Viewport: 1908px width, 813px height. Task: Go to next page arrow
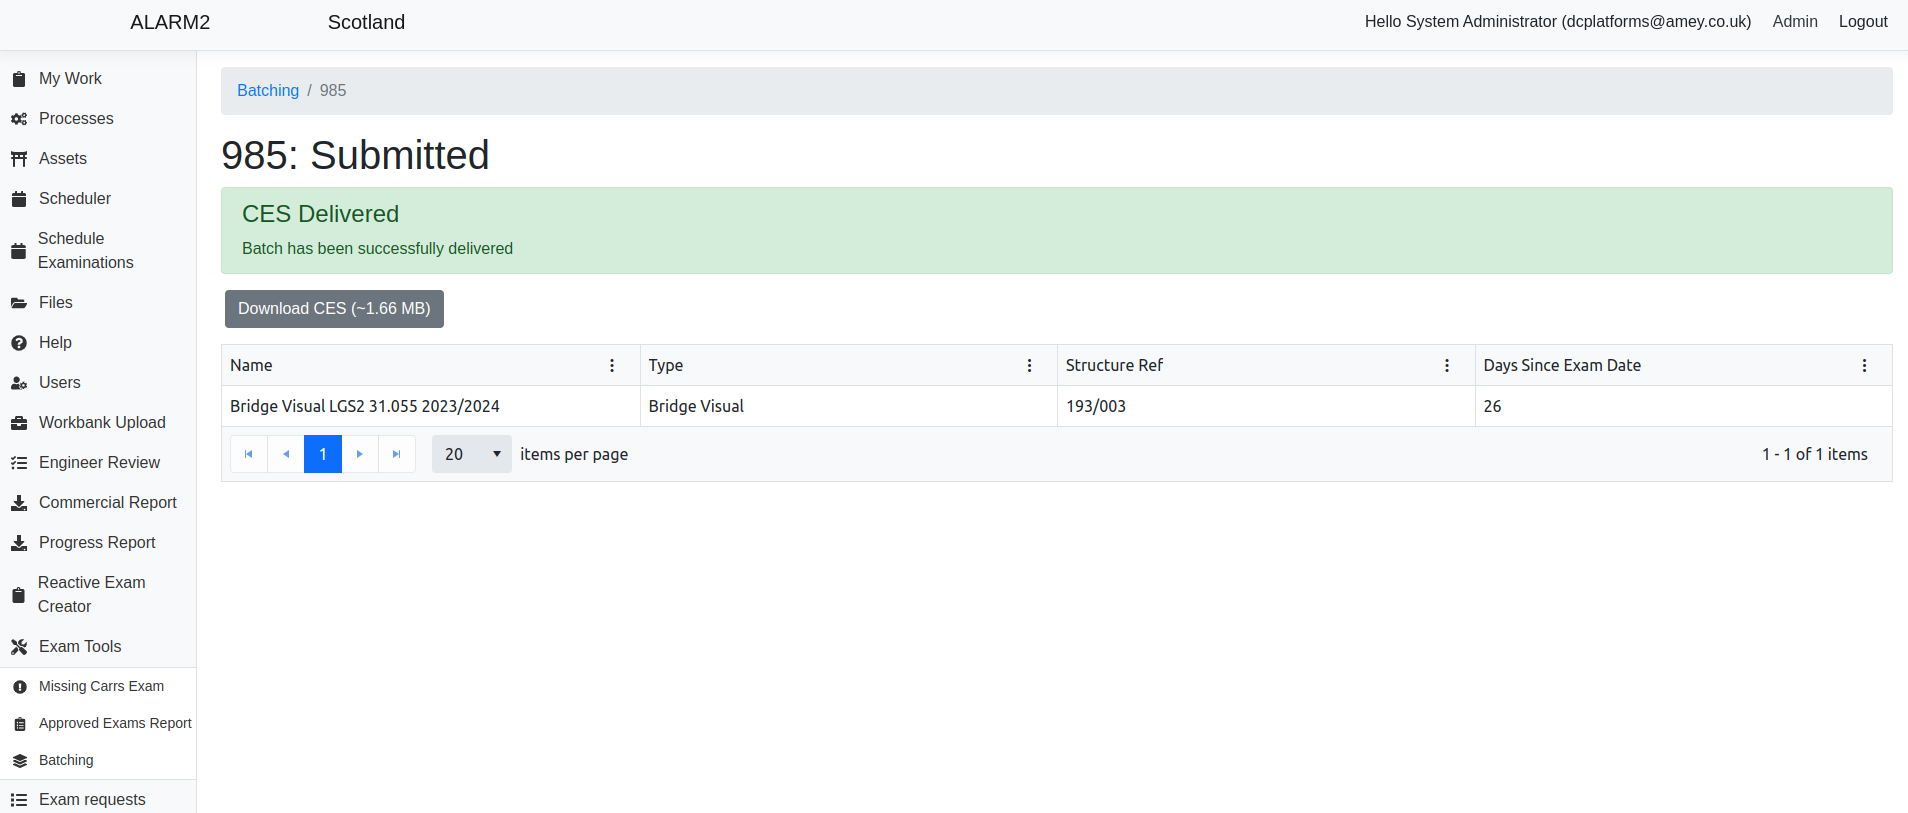(360, 454)
